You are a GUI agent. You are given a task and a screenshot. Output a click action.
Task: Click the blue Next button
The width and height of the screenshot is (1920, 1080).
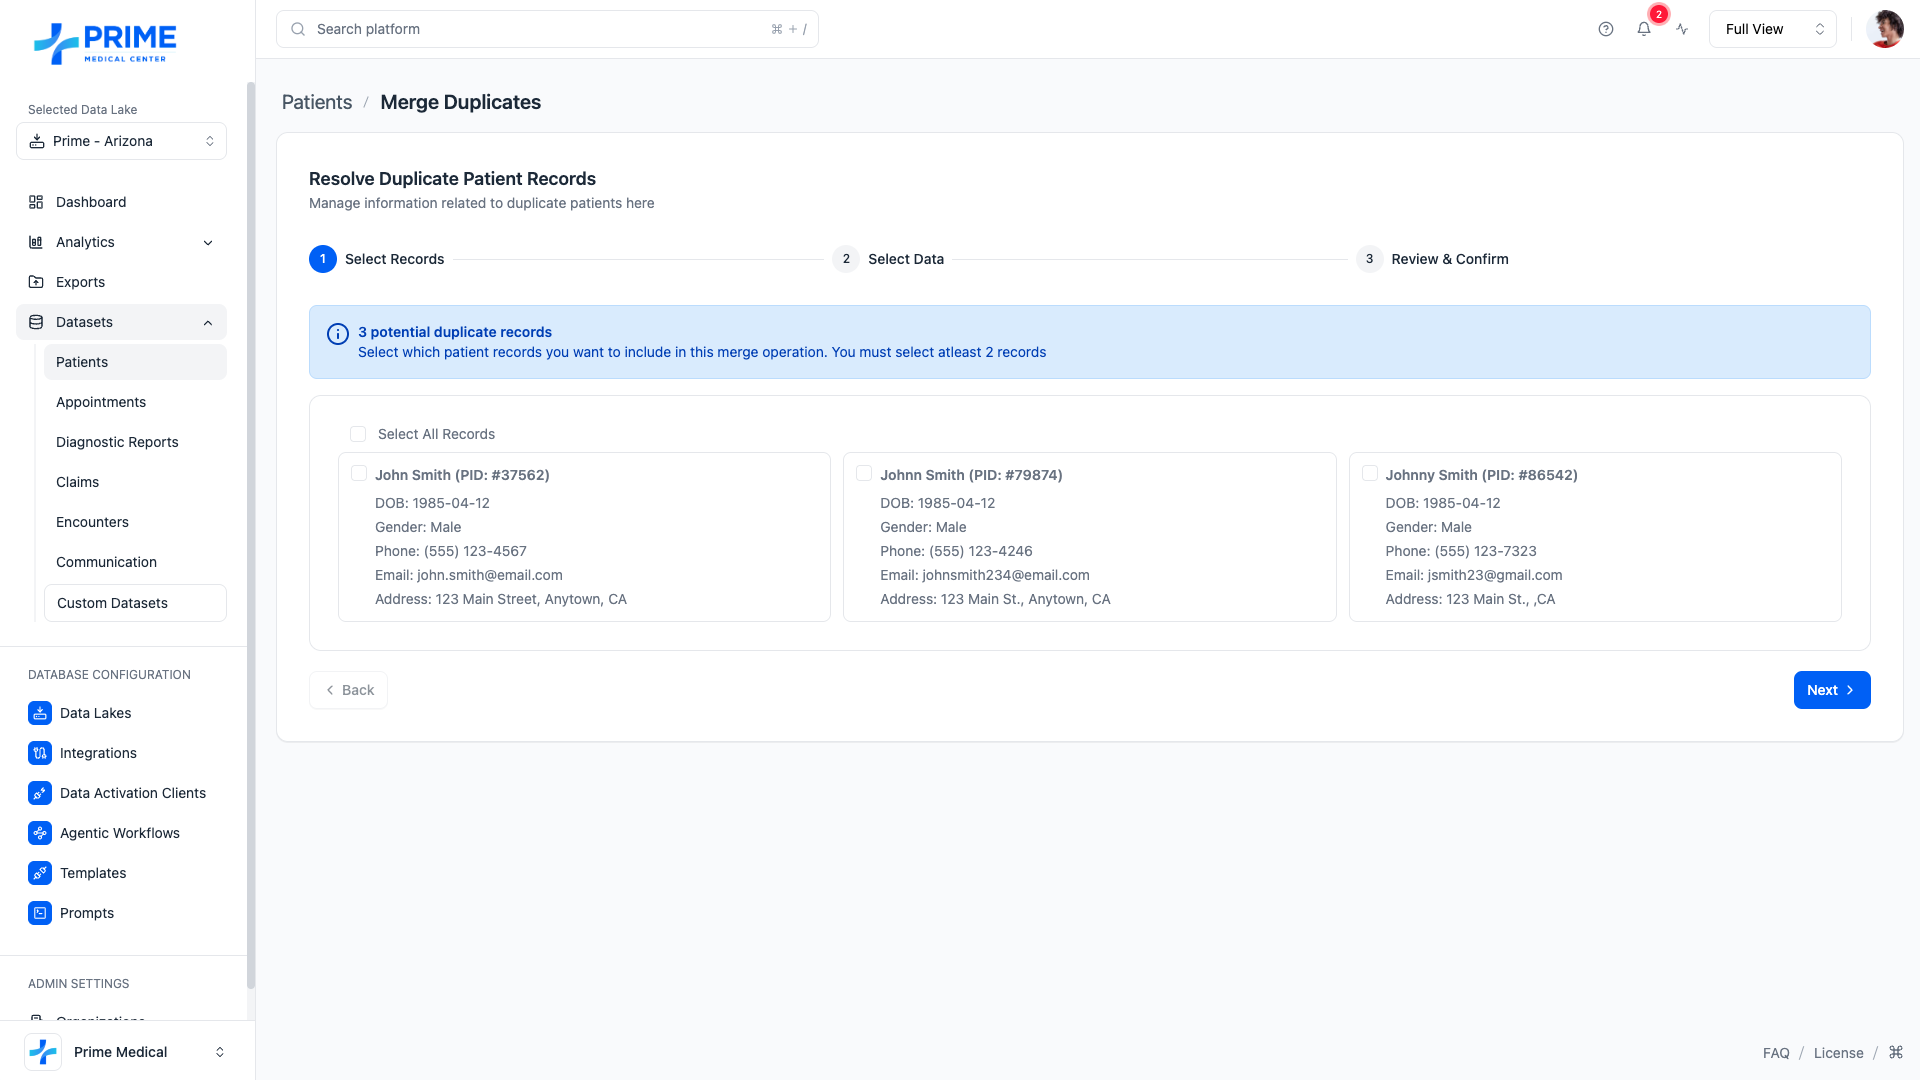pos(1831,690)
